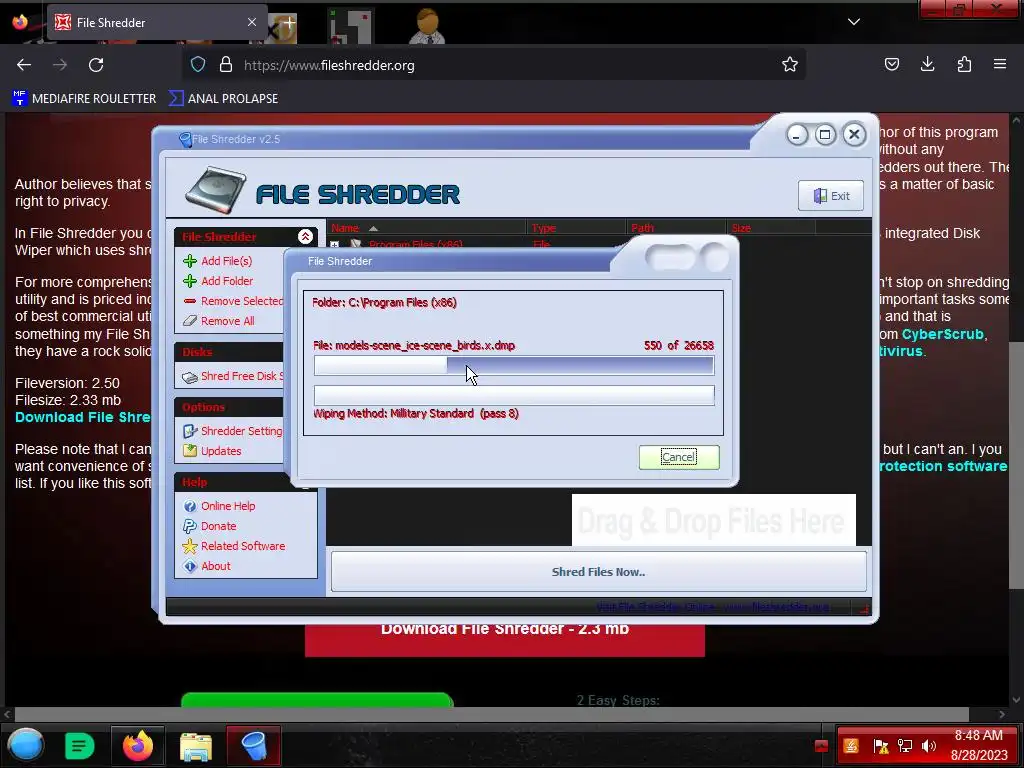
Task: Click the red Download File Shredder banner
Action: [505, 640]
